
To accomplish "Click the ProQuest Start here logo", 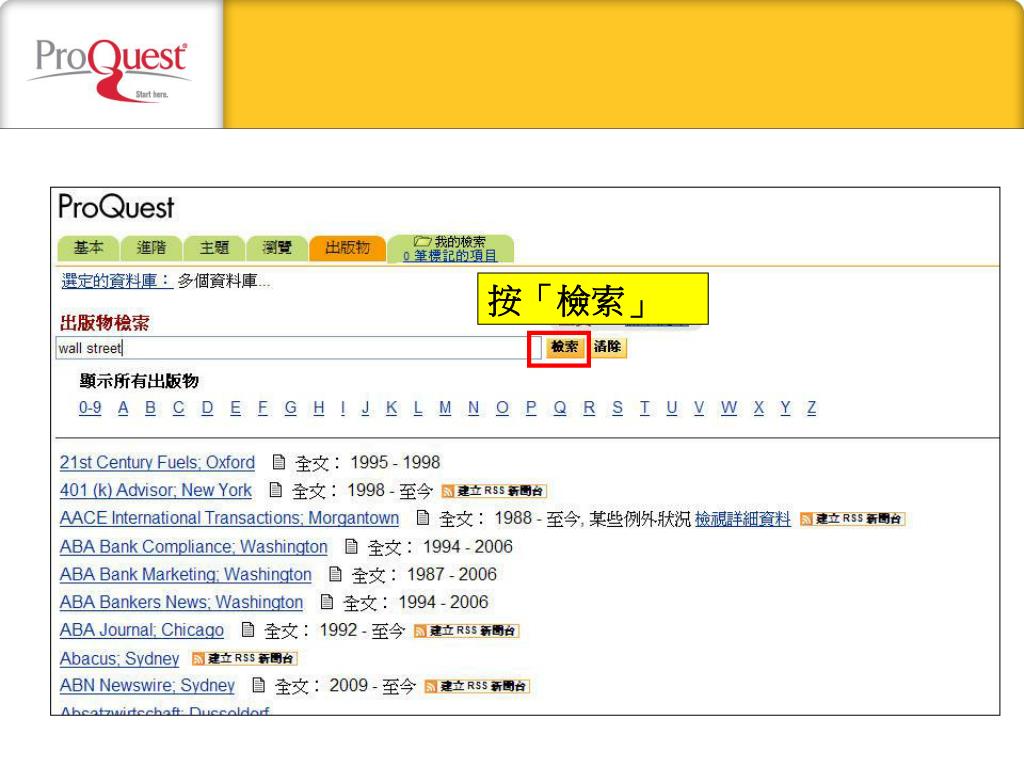I will (111, 69).
